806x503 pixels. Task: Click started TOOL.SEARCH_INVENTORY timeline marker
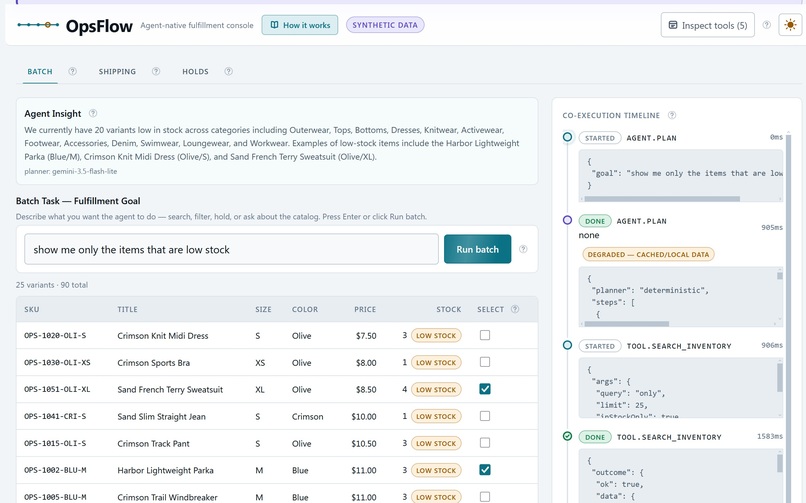click(x=567, y=345)
